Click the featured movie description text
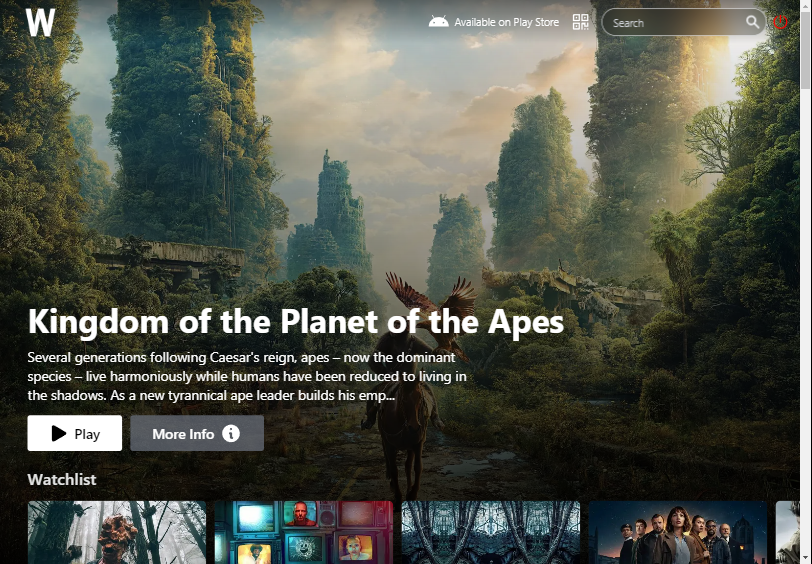Screen dimensions: 812x564 (247, 377)
